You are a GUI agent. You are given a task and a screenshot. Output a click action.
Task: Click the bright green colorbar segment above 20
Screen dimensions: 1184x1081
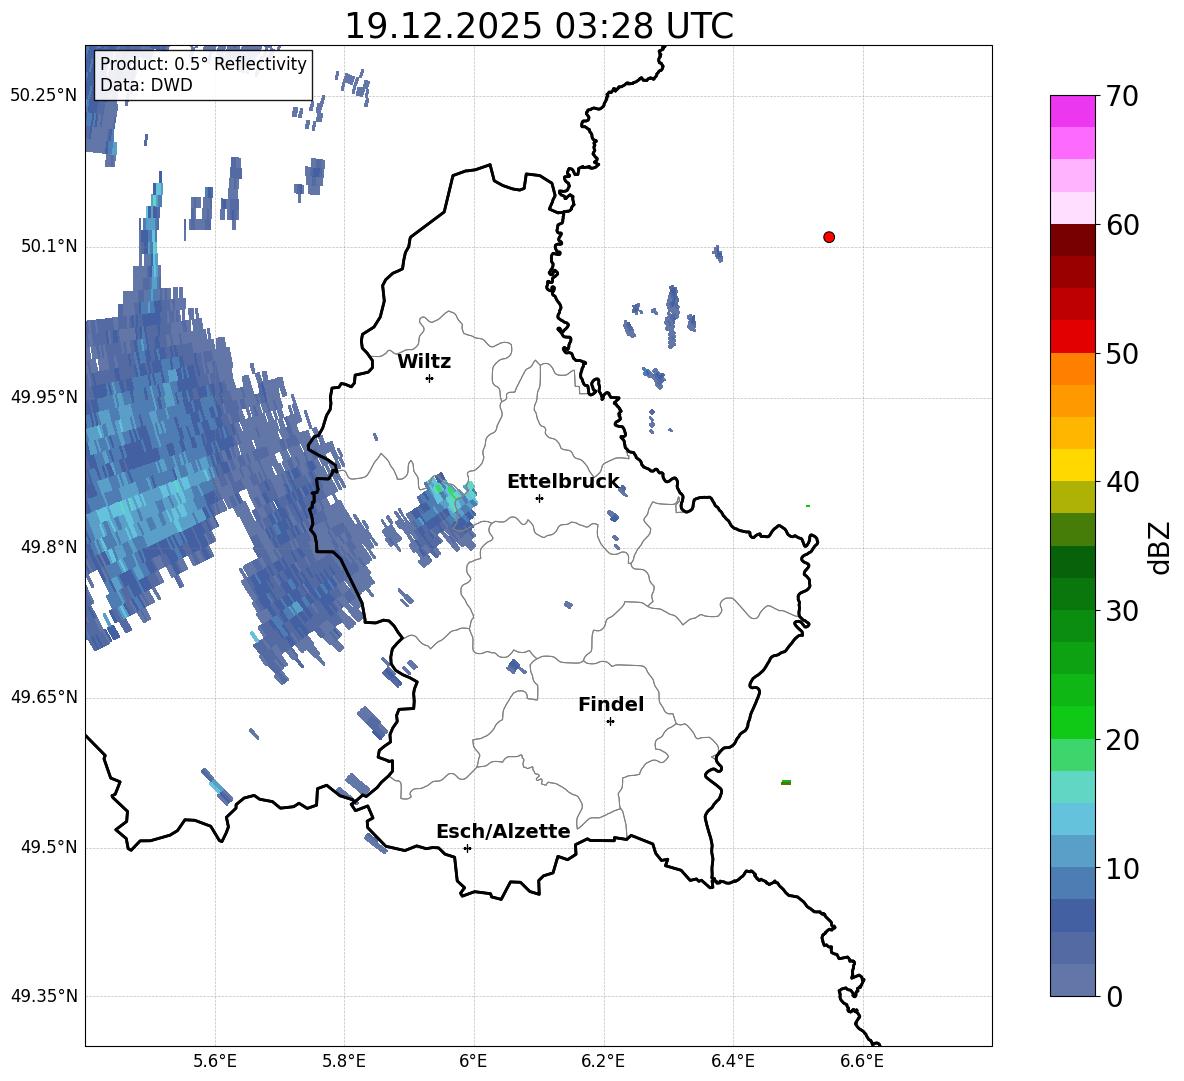click(x=1072, y=722)
